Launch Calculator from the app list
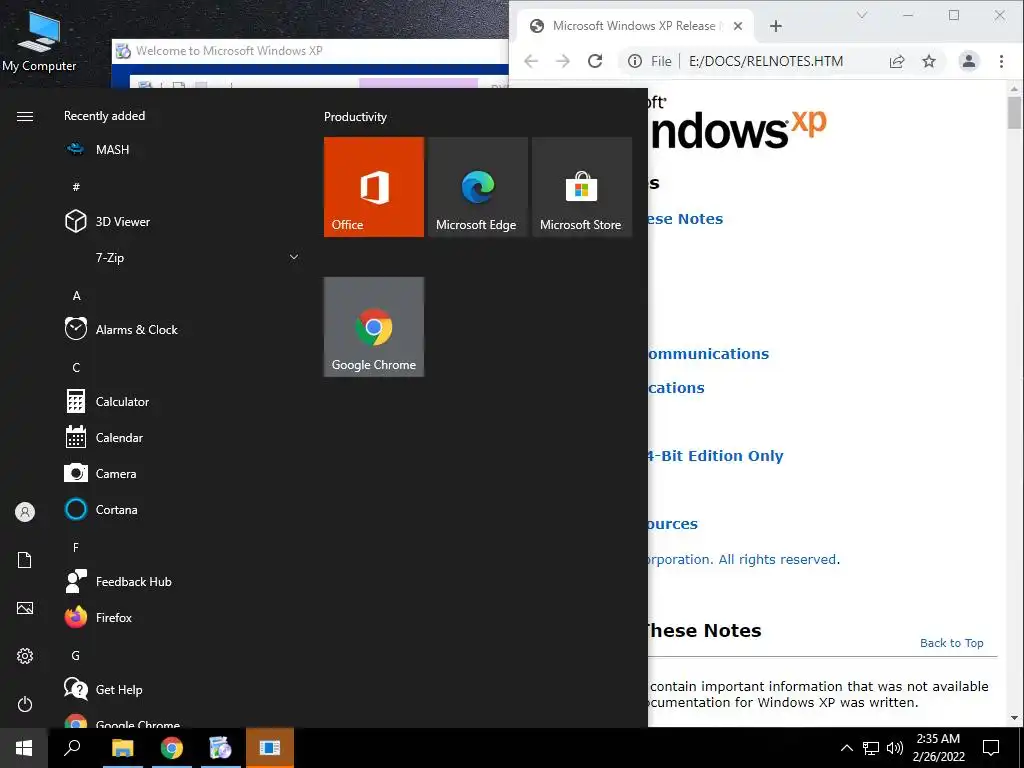This screenshot has height=768, width=1024. [x=183, y=402]
